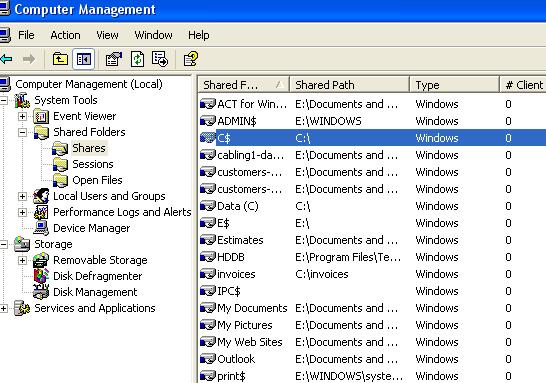546x383 pixels.
Task: Collapse the Shared Folders node
Action: (x=22, y=132)
